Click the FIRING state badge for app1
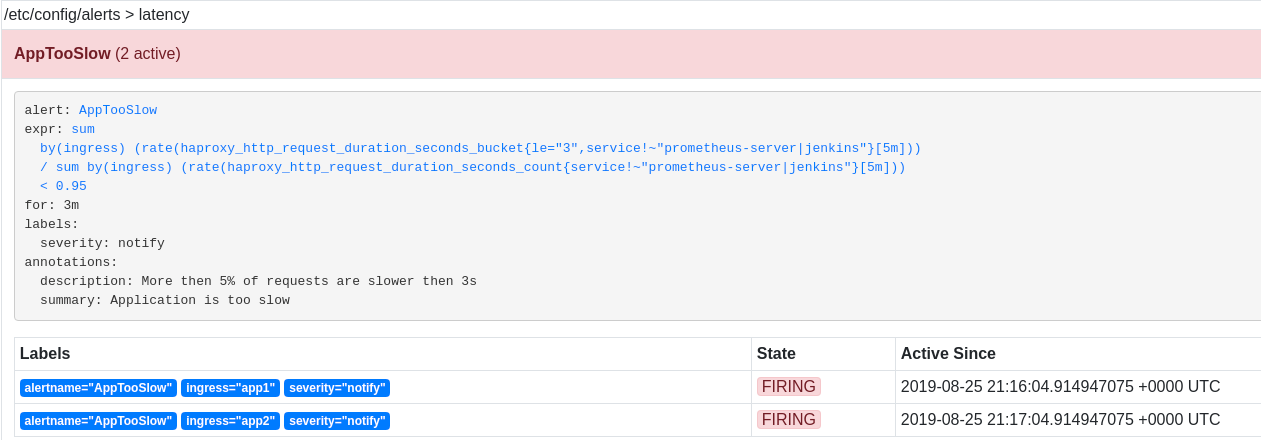Viewport: 1261px width, 440px height. (789, 387)
